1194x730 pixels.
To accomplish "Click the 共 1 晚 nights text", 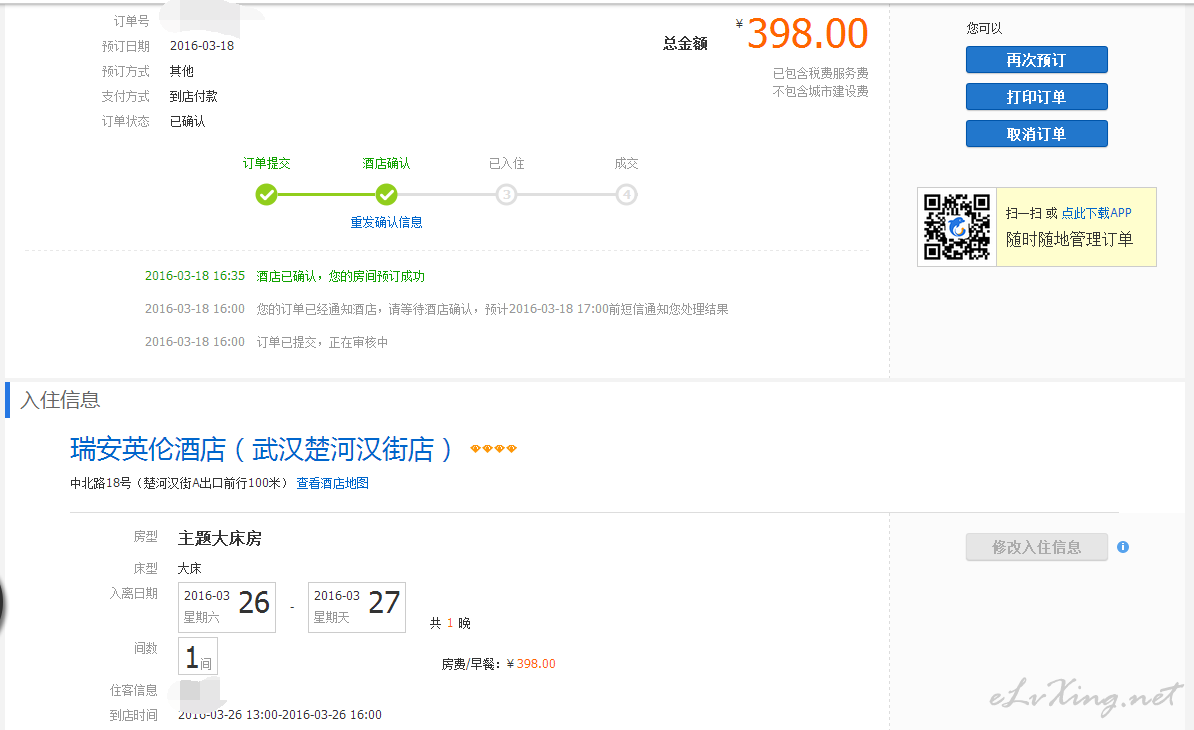I will pos(450,623).
